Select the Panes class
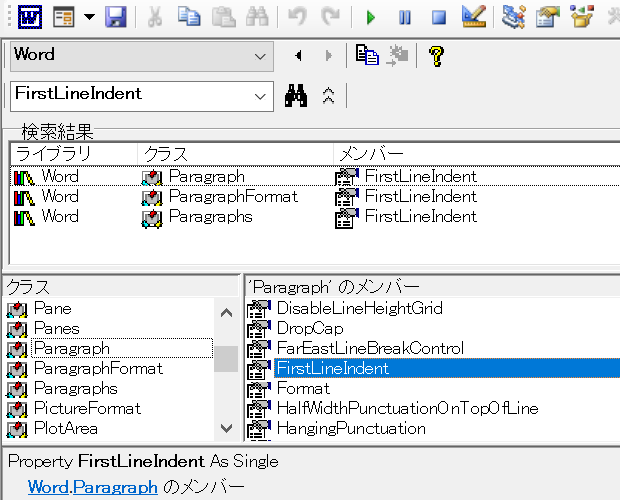620x500 pixels. (57, 328)
